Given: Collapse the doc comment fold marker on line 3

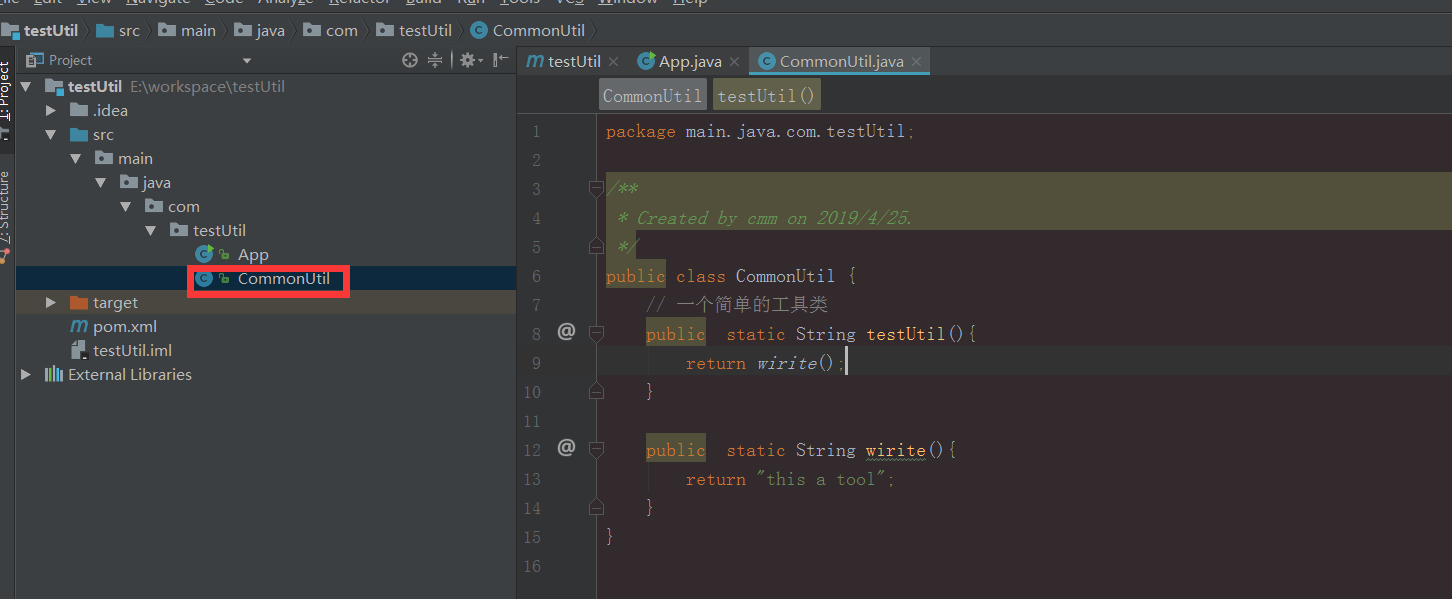Looking at the screenshot, I should pos(596,189).
